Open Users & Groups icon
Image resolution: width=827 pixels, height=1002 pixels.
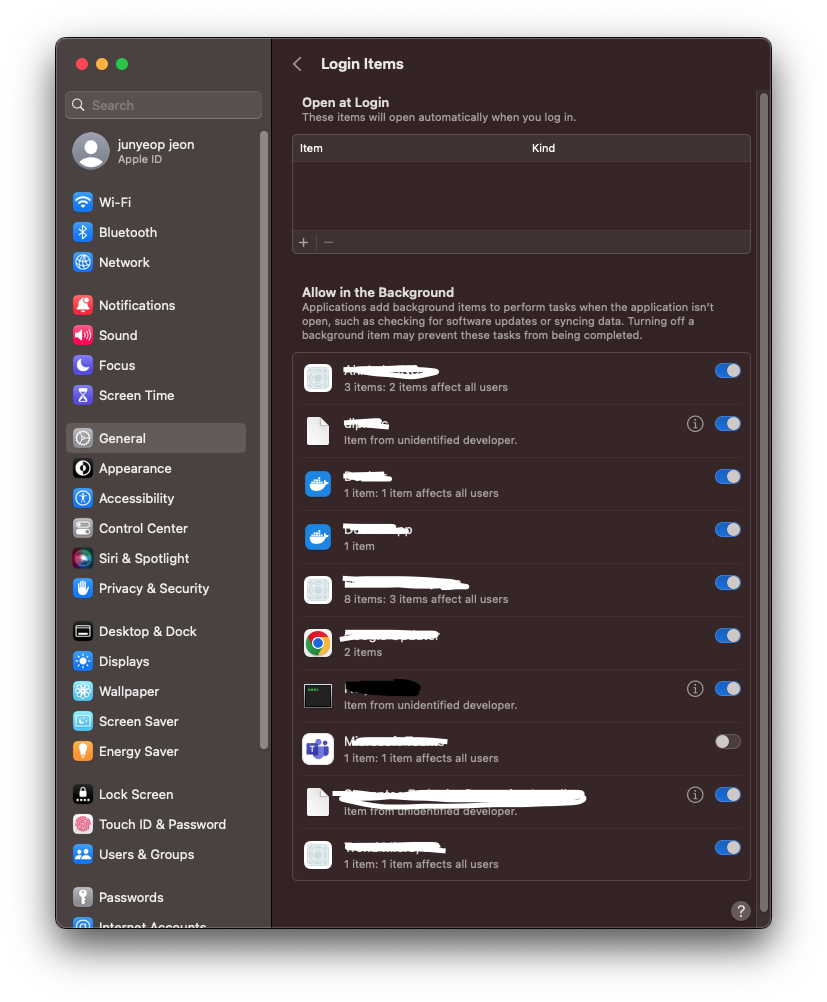pos(83,854)
